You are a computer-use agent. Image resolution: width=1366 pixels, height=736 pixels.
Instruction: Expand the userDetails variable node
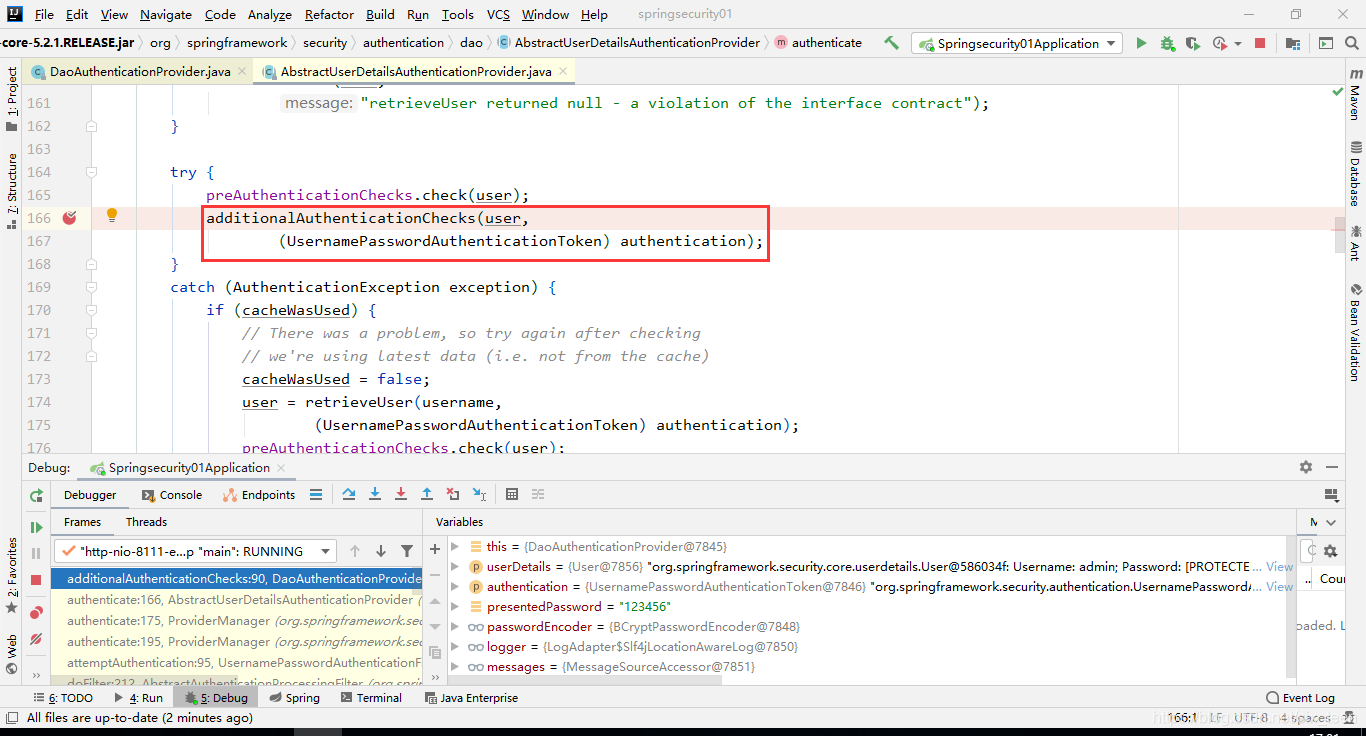(455, 567)
